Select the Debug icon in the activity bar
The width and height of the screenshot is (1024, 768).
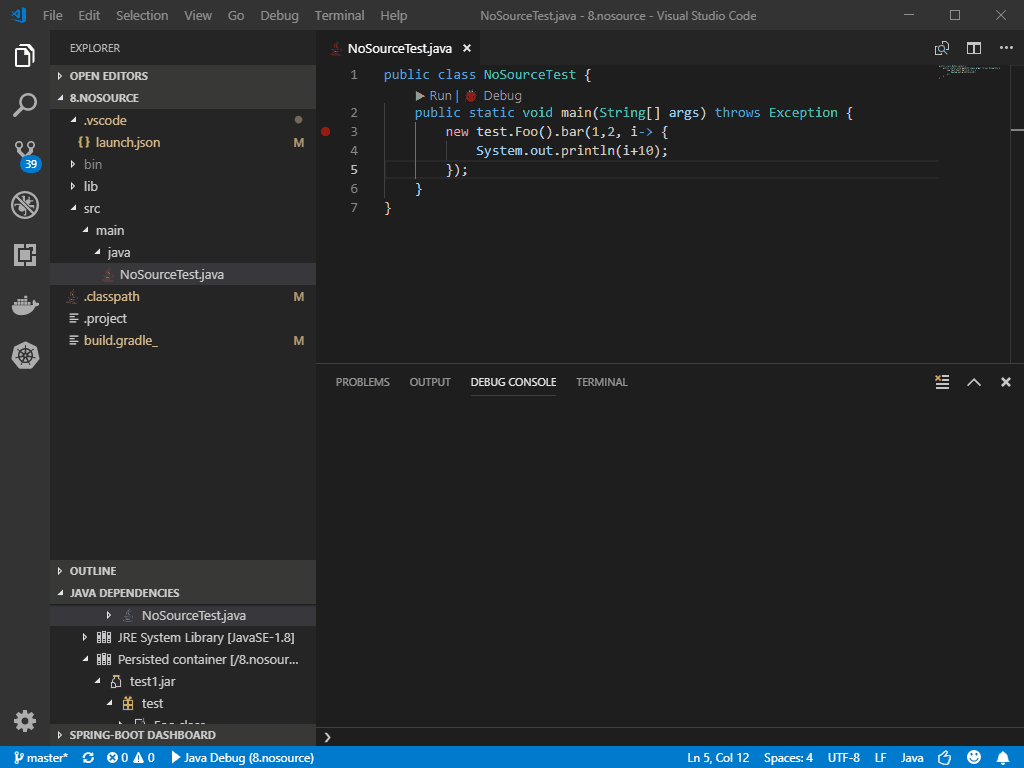coord(24,205)
